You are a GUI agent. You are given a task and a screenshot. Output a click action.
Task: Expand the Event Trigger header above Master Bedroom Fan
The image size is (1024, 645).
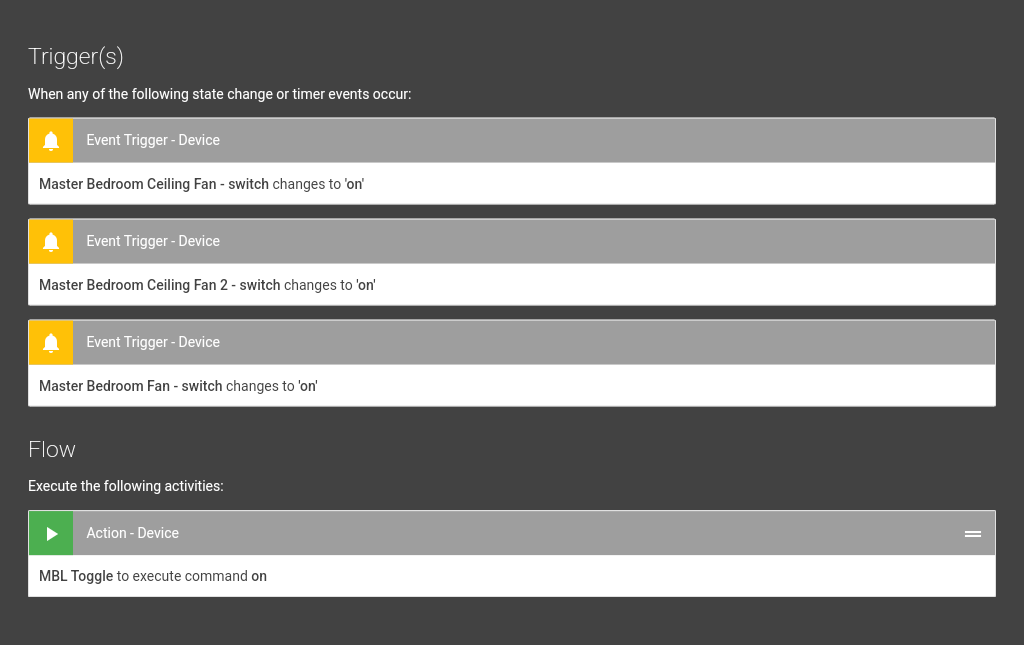tap(153, 342)
